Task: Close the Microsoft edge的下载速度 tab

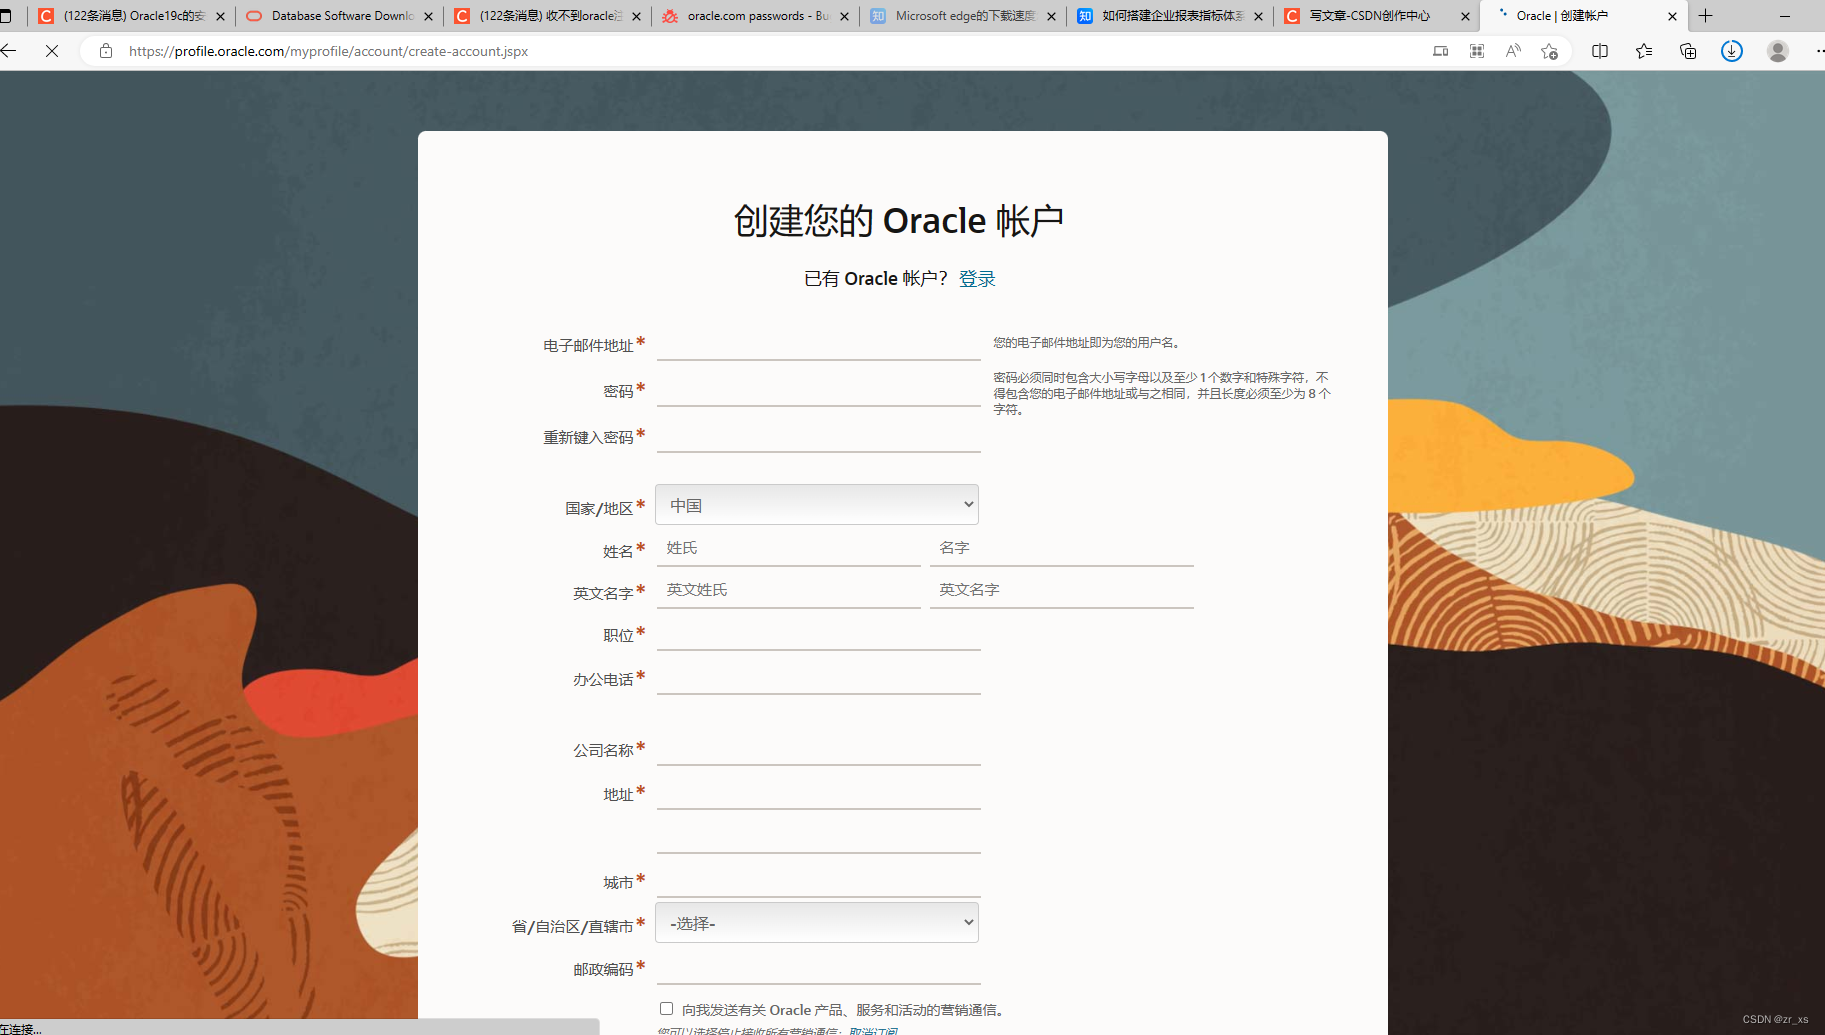Action: coord(1051,16)
